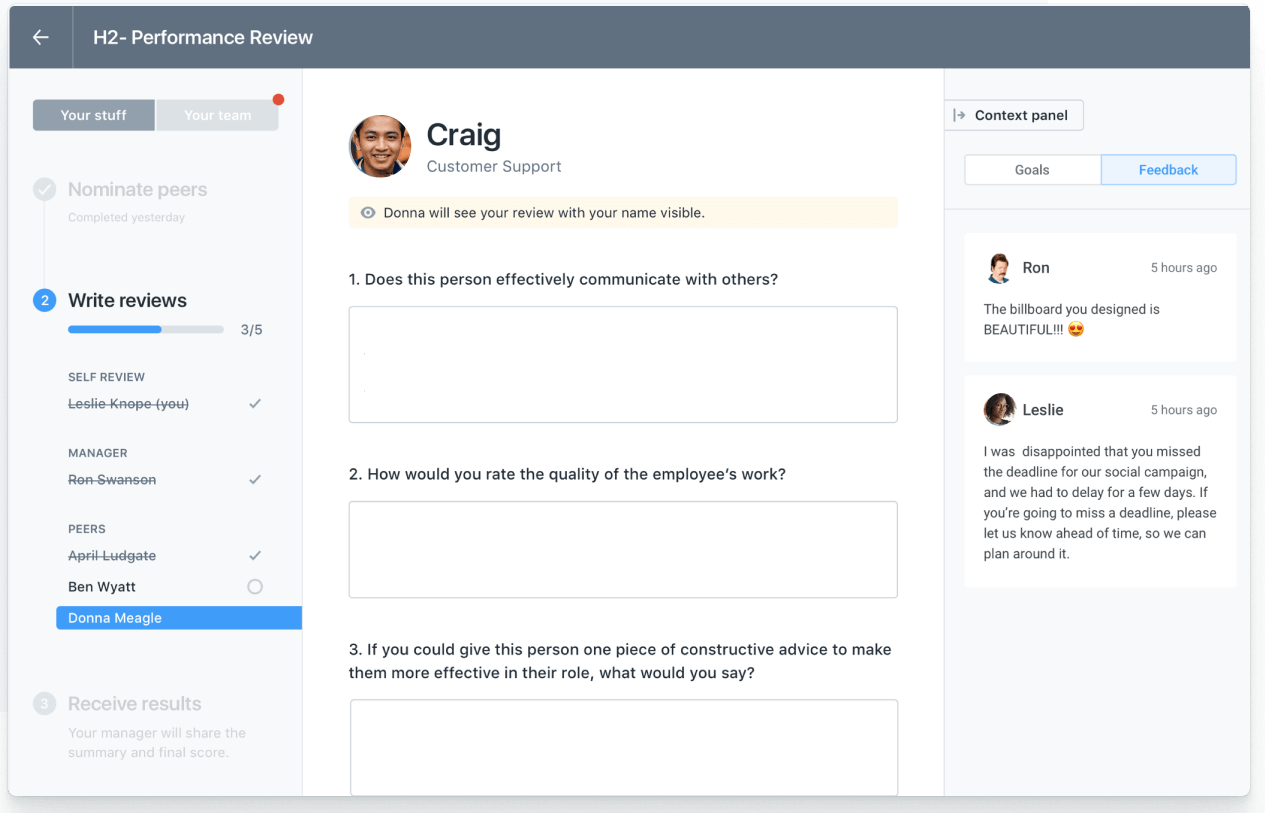1265x813 pixels.
Task: Collapse the Context panel button
Action: (x=1013, y=115)
